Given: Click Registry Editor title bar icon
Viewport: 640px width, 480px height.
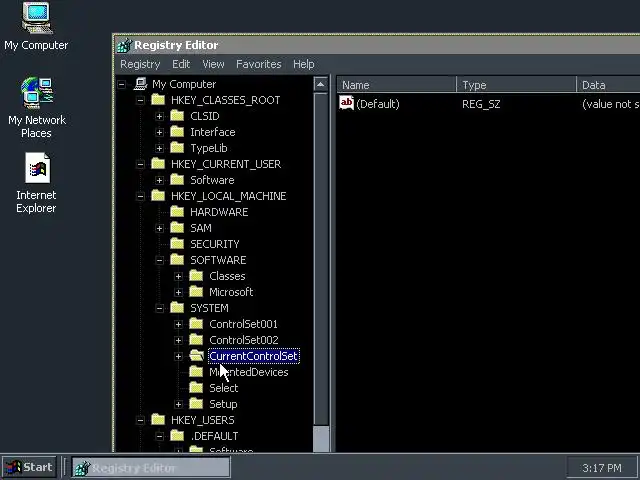Looking at the screenshot, I should coord(124,45).
